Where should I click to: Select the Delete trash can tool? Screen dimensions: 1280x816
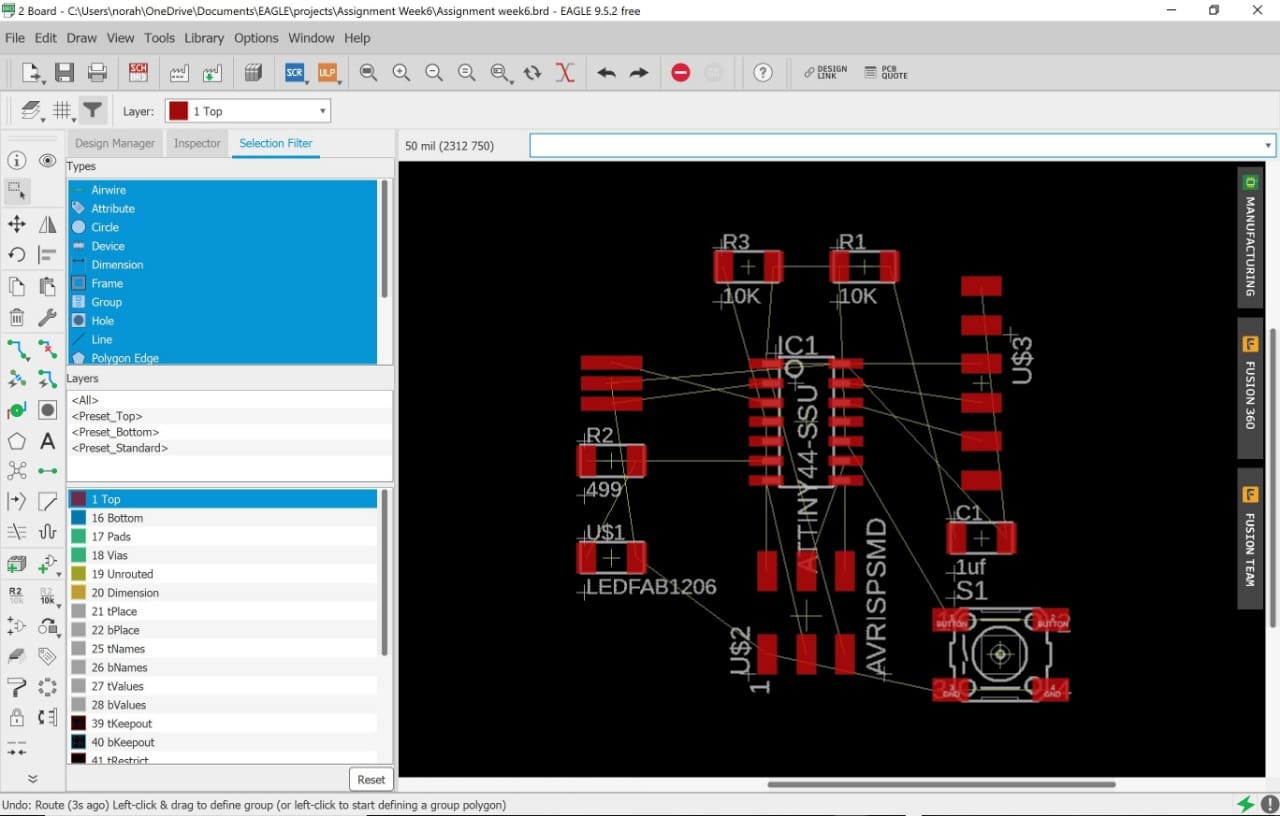point(17,318)
